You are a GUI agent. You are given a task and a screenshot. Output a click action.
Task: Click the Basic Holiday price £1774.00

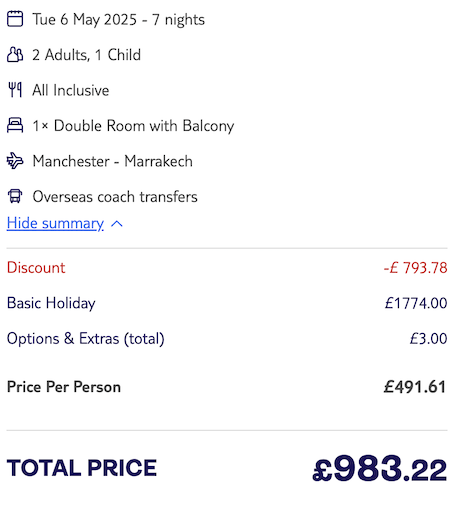[x=416, y=303]
